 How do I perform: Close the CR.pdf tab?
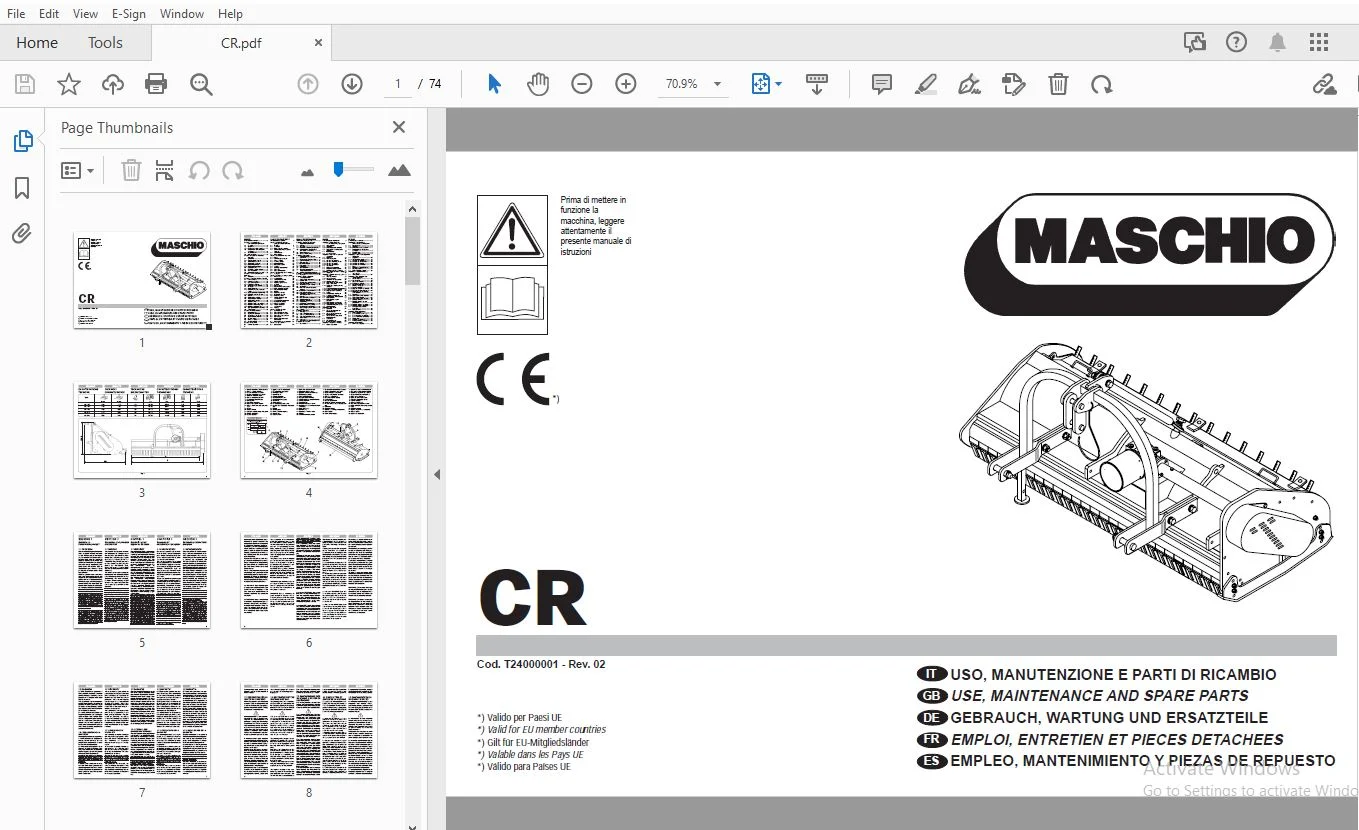pyautogui.click(x=318, y=43)
